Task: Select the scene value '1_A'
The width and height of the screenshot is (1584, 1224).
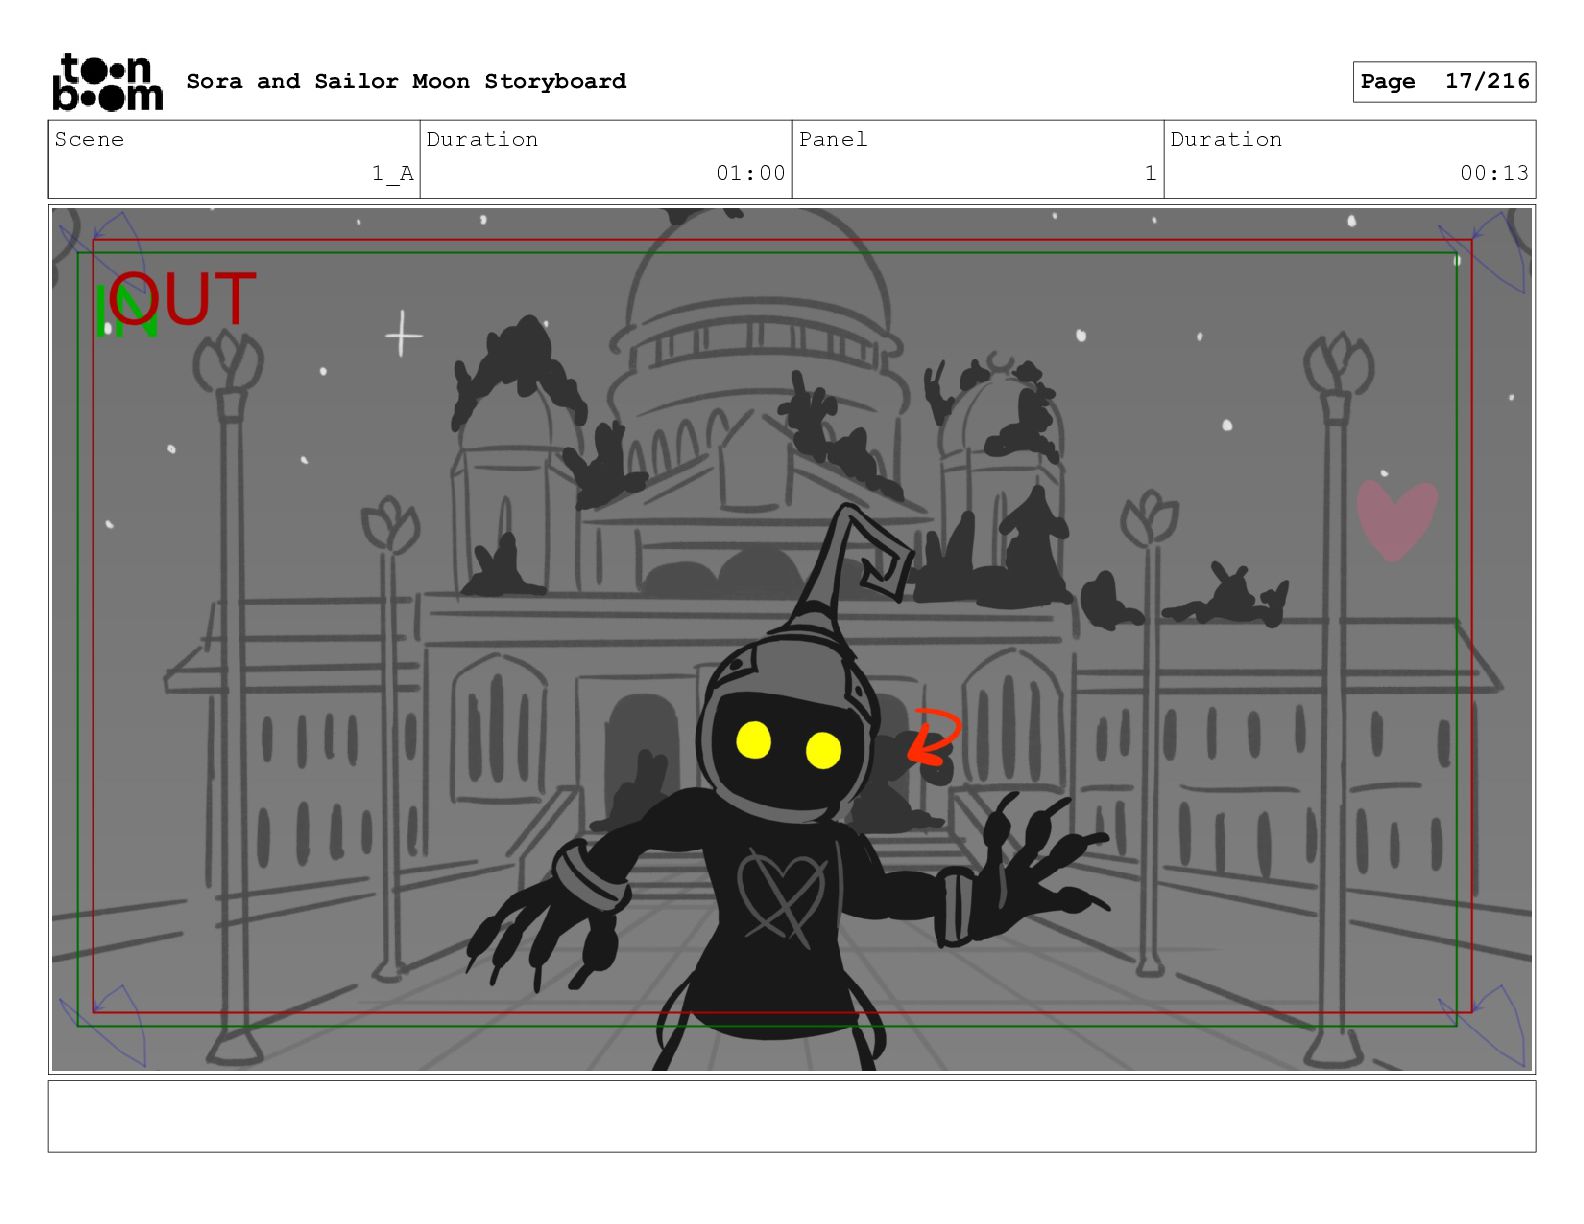Action: (x=393, y=173)
